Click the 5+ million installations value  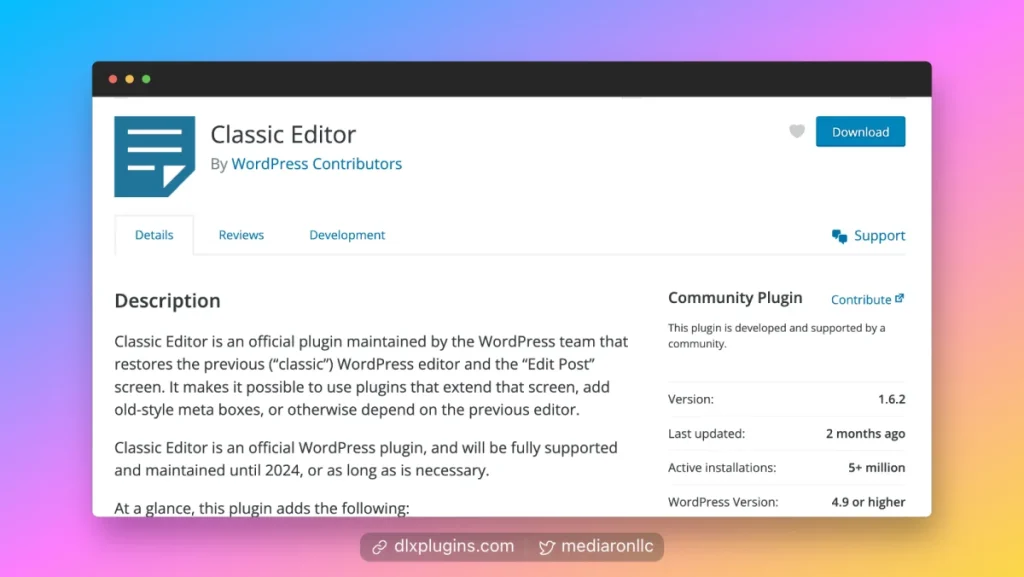876,467
